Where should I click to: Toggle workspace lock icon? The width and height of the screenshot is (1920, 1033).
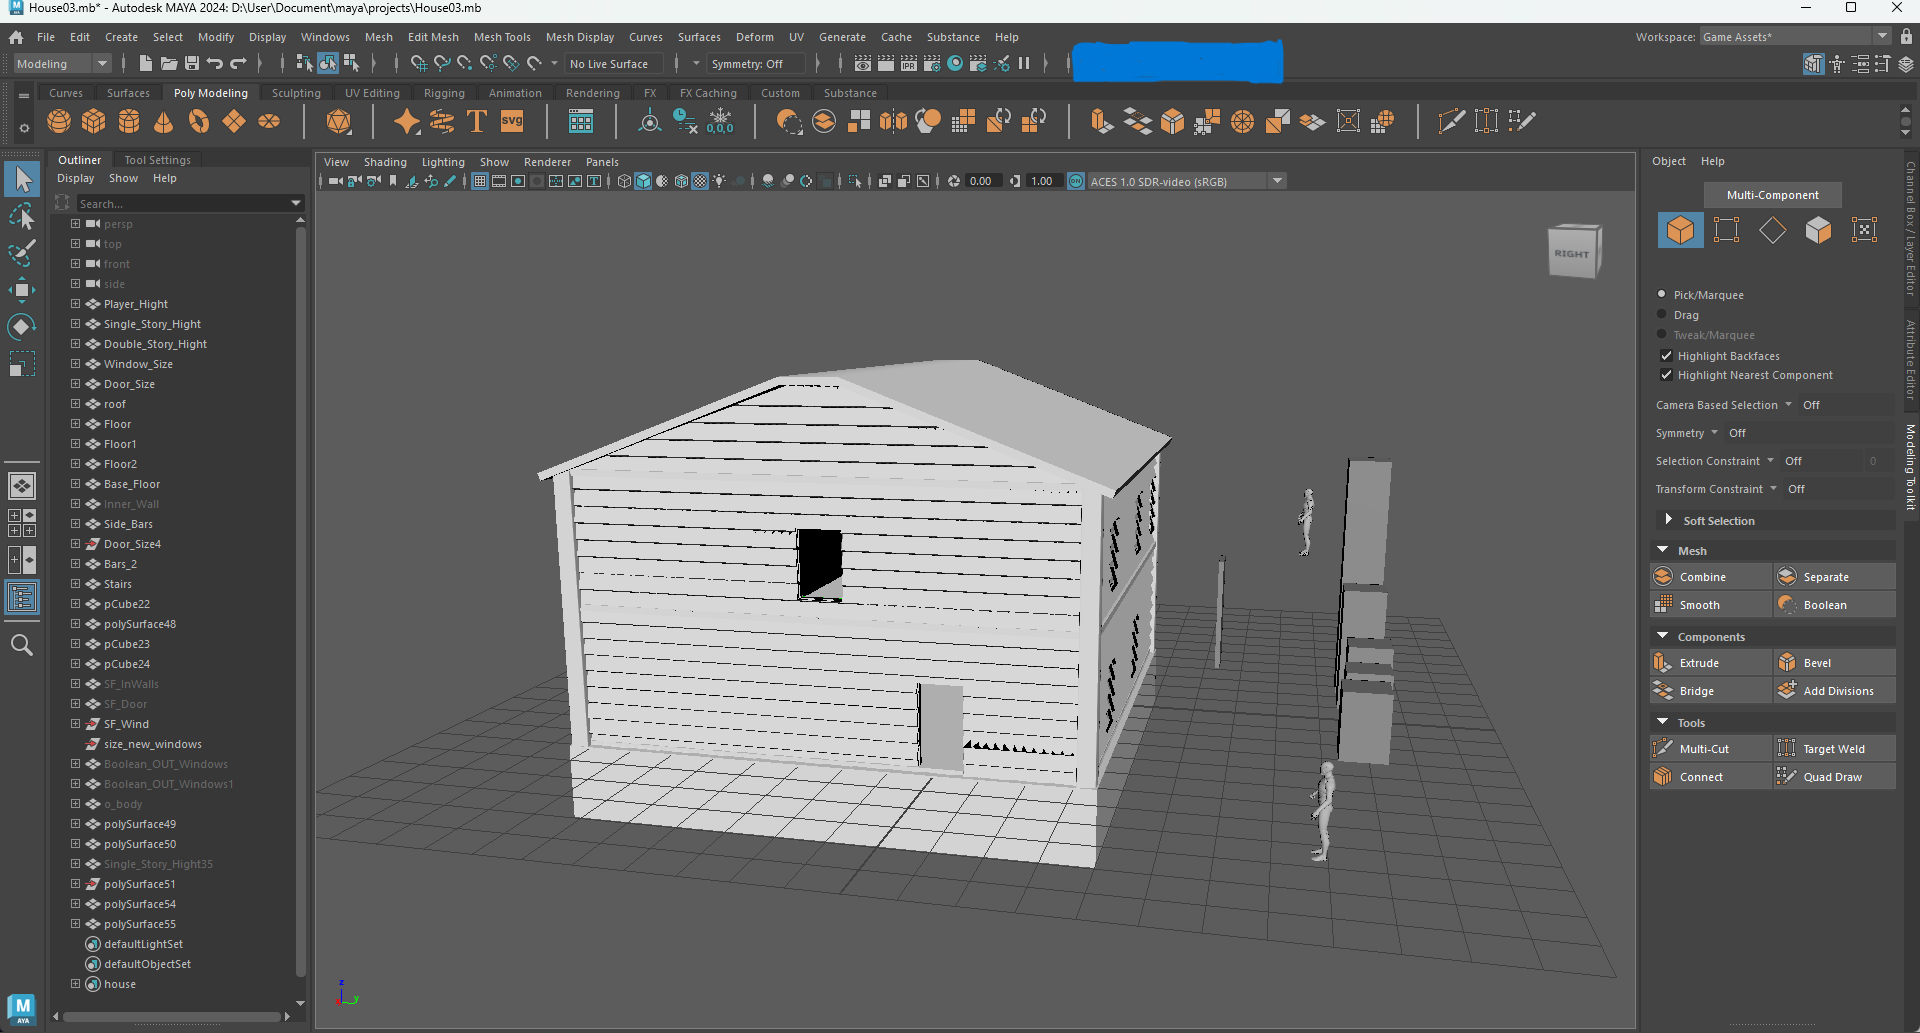[1906, 36]
